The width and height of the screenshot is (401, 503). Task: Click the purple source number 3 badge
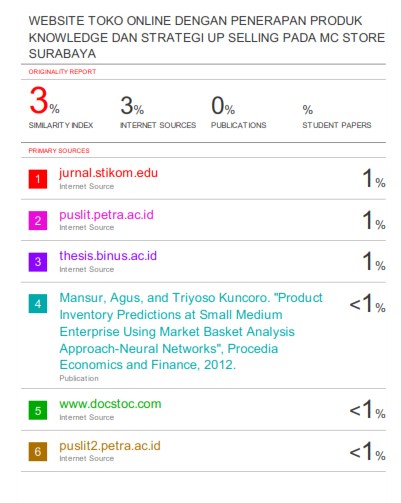tap(38, 262)
